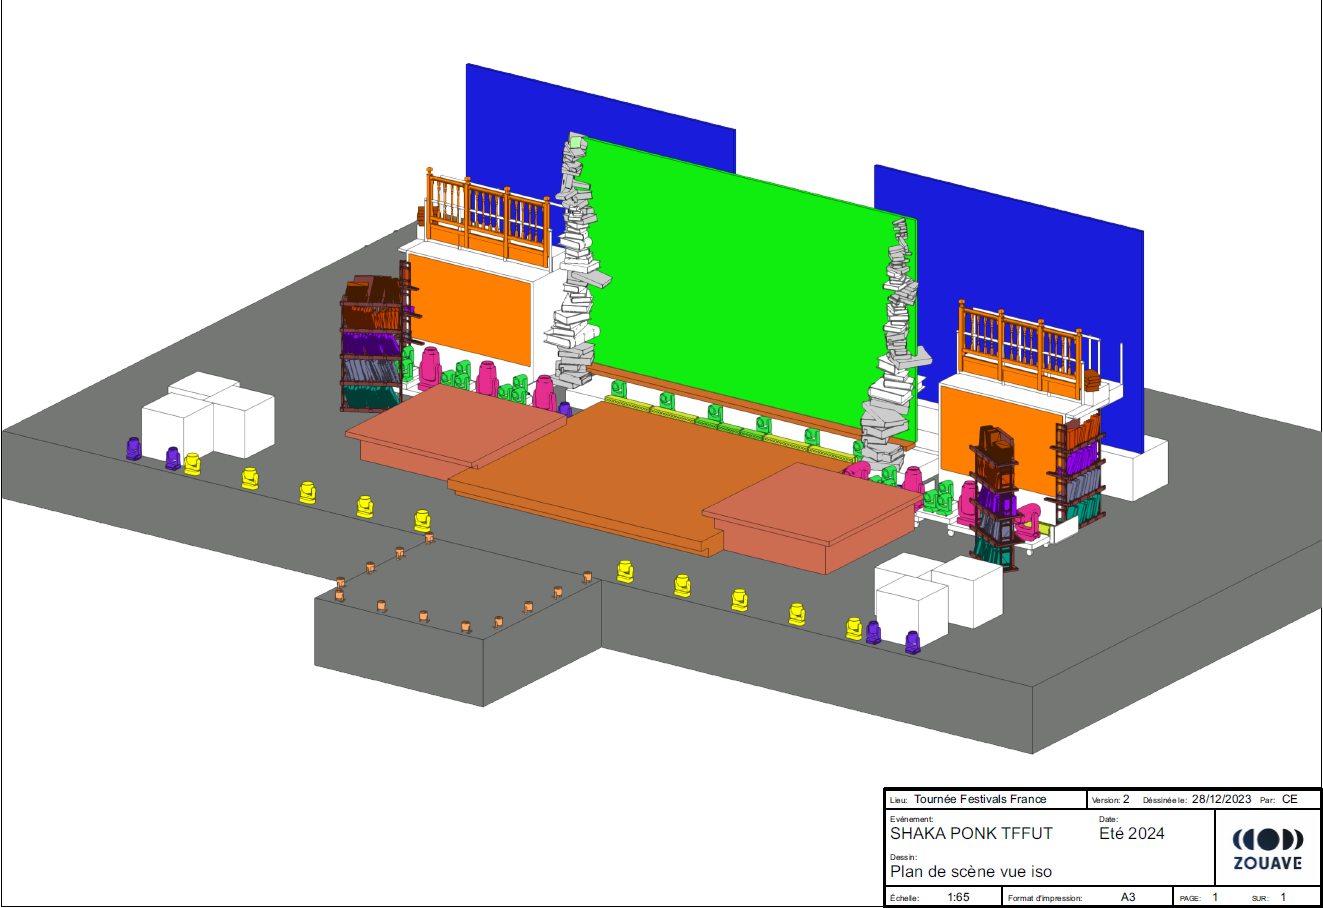The image size is (1323, 908).
Task: Select the A3 print format value
Action: 1128,897
